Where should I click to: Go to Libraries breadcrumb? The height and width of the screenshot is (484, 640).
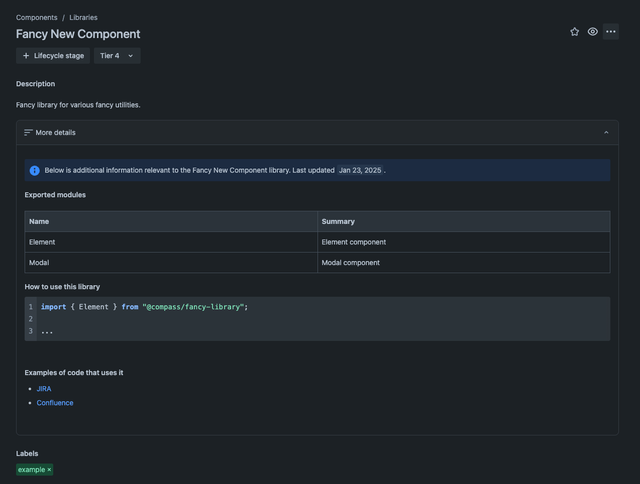[x=83, y=18]
